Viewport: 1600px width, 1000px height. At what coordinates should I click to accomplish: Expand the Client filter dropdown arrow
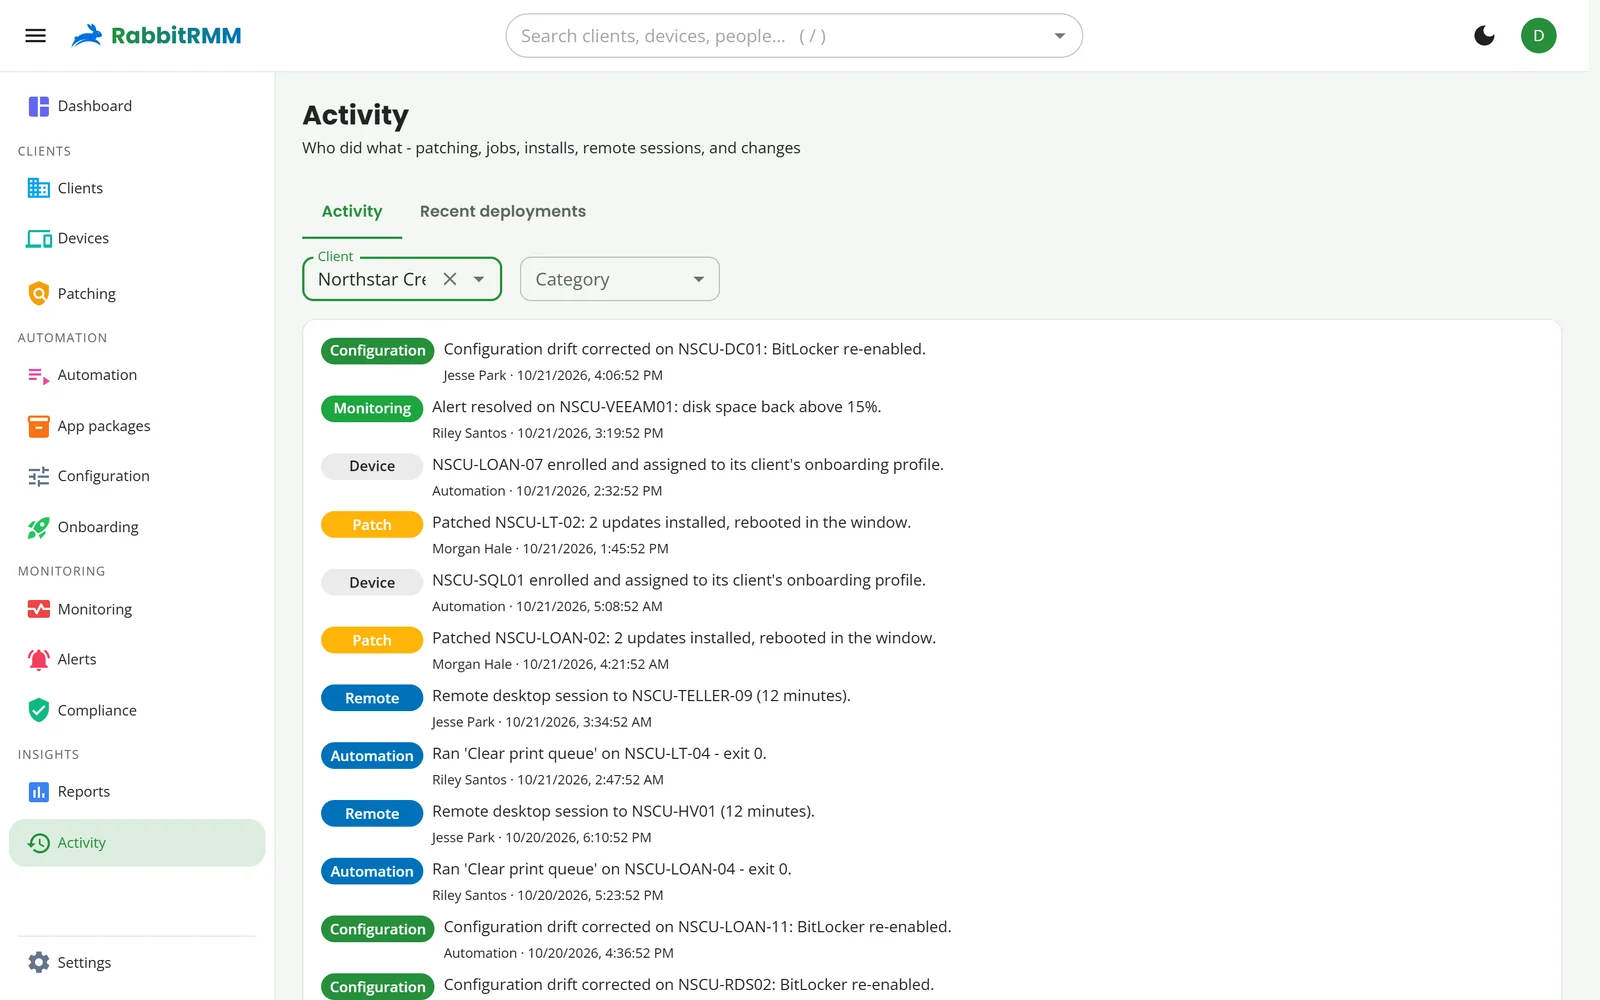tap(479, 279)
